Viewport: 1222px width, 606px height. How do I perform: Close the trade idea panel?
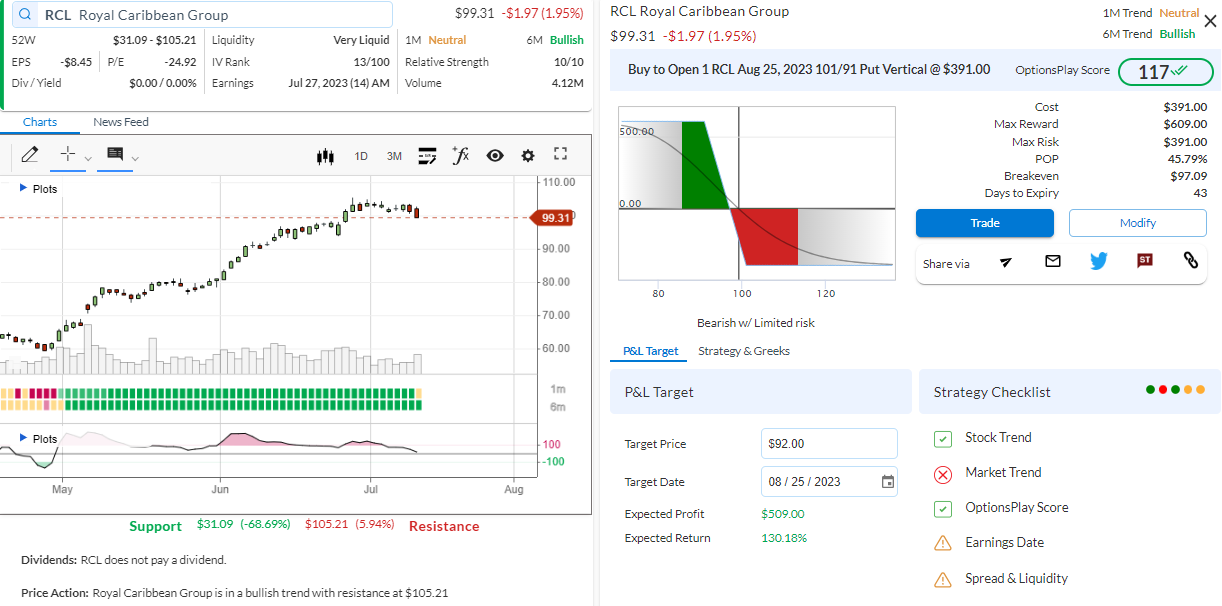click(1209, 19)
